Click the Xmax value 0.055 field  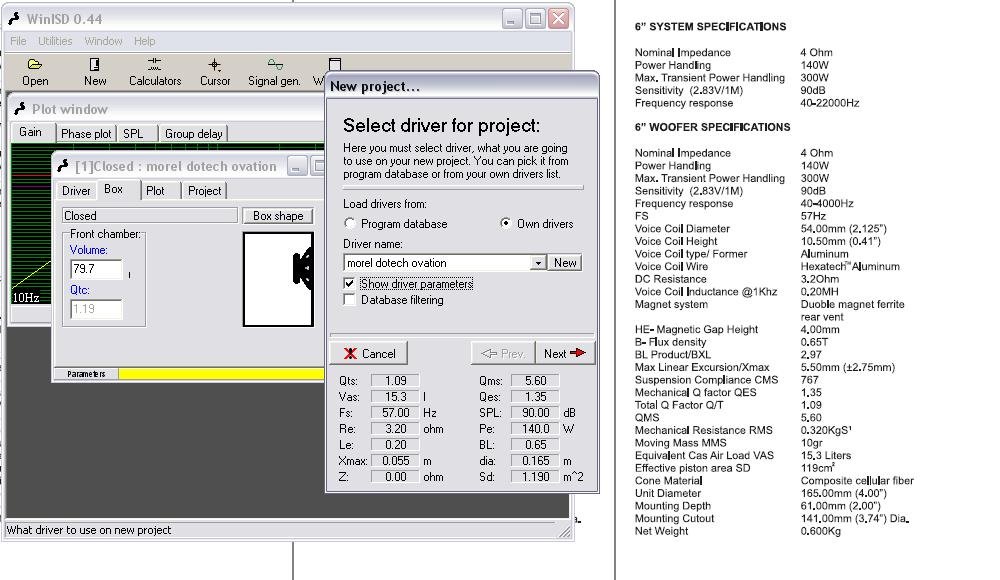click(395, 461)
